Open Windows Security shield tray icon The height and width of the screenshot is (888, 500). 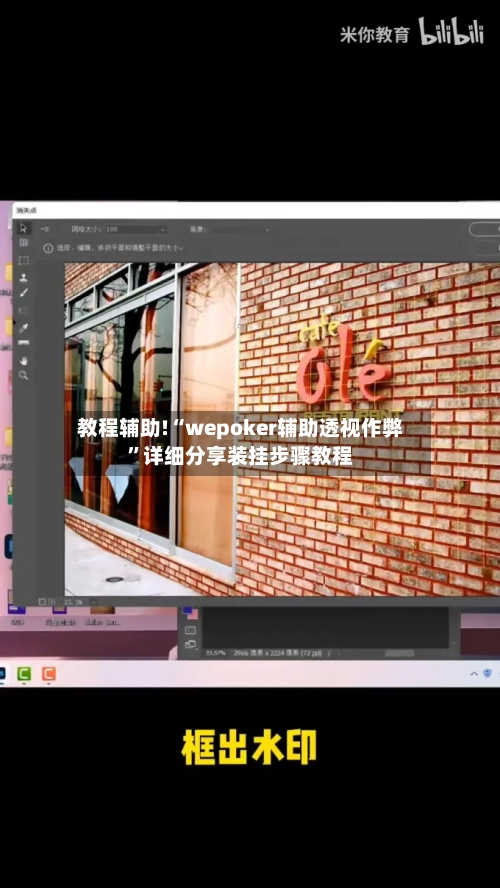(488, 673)
